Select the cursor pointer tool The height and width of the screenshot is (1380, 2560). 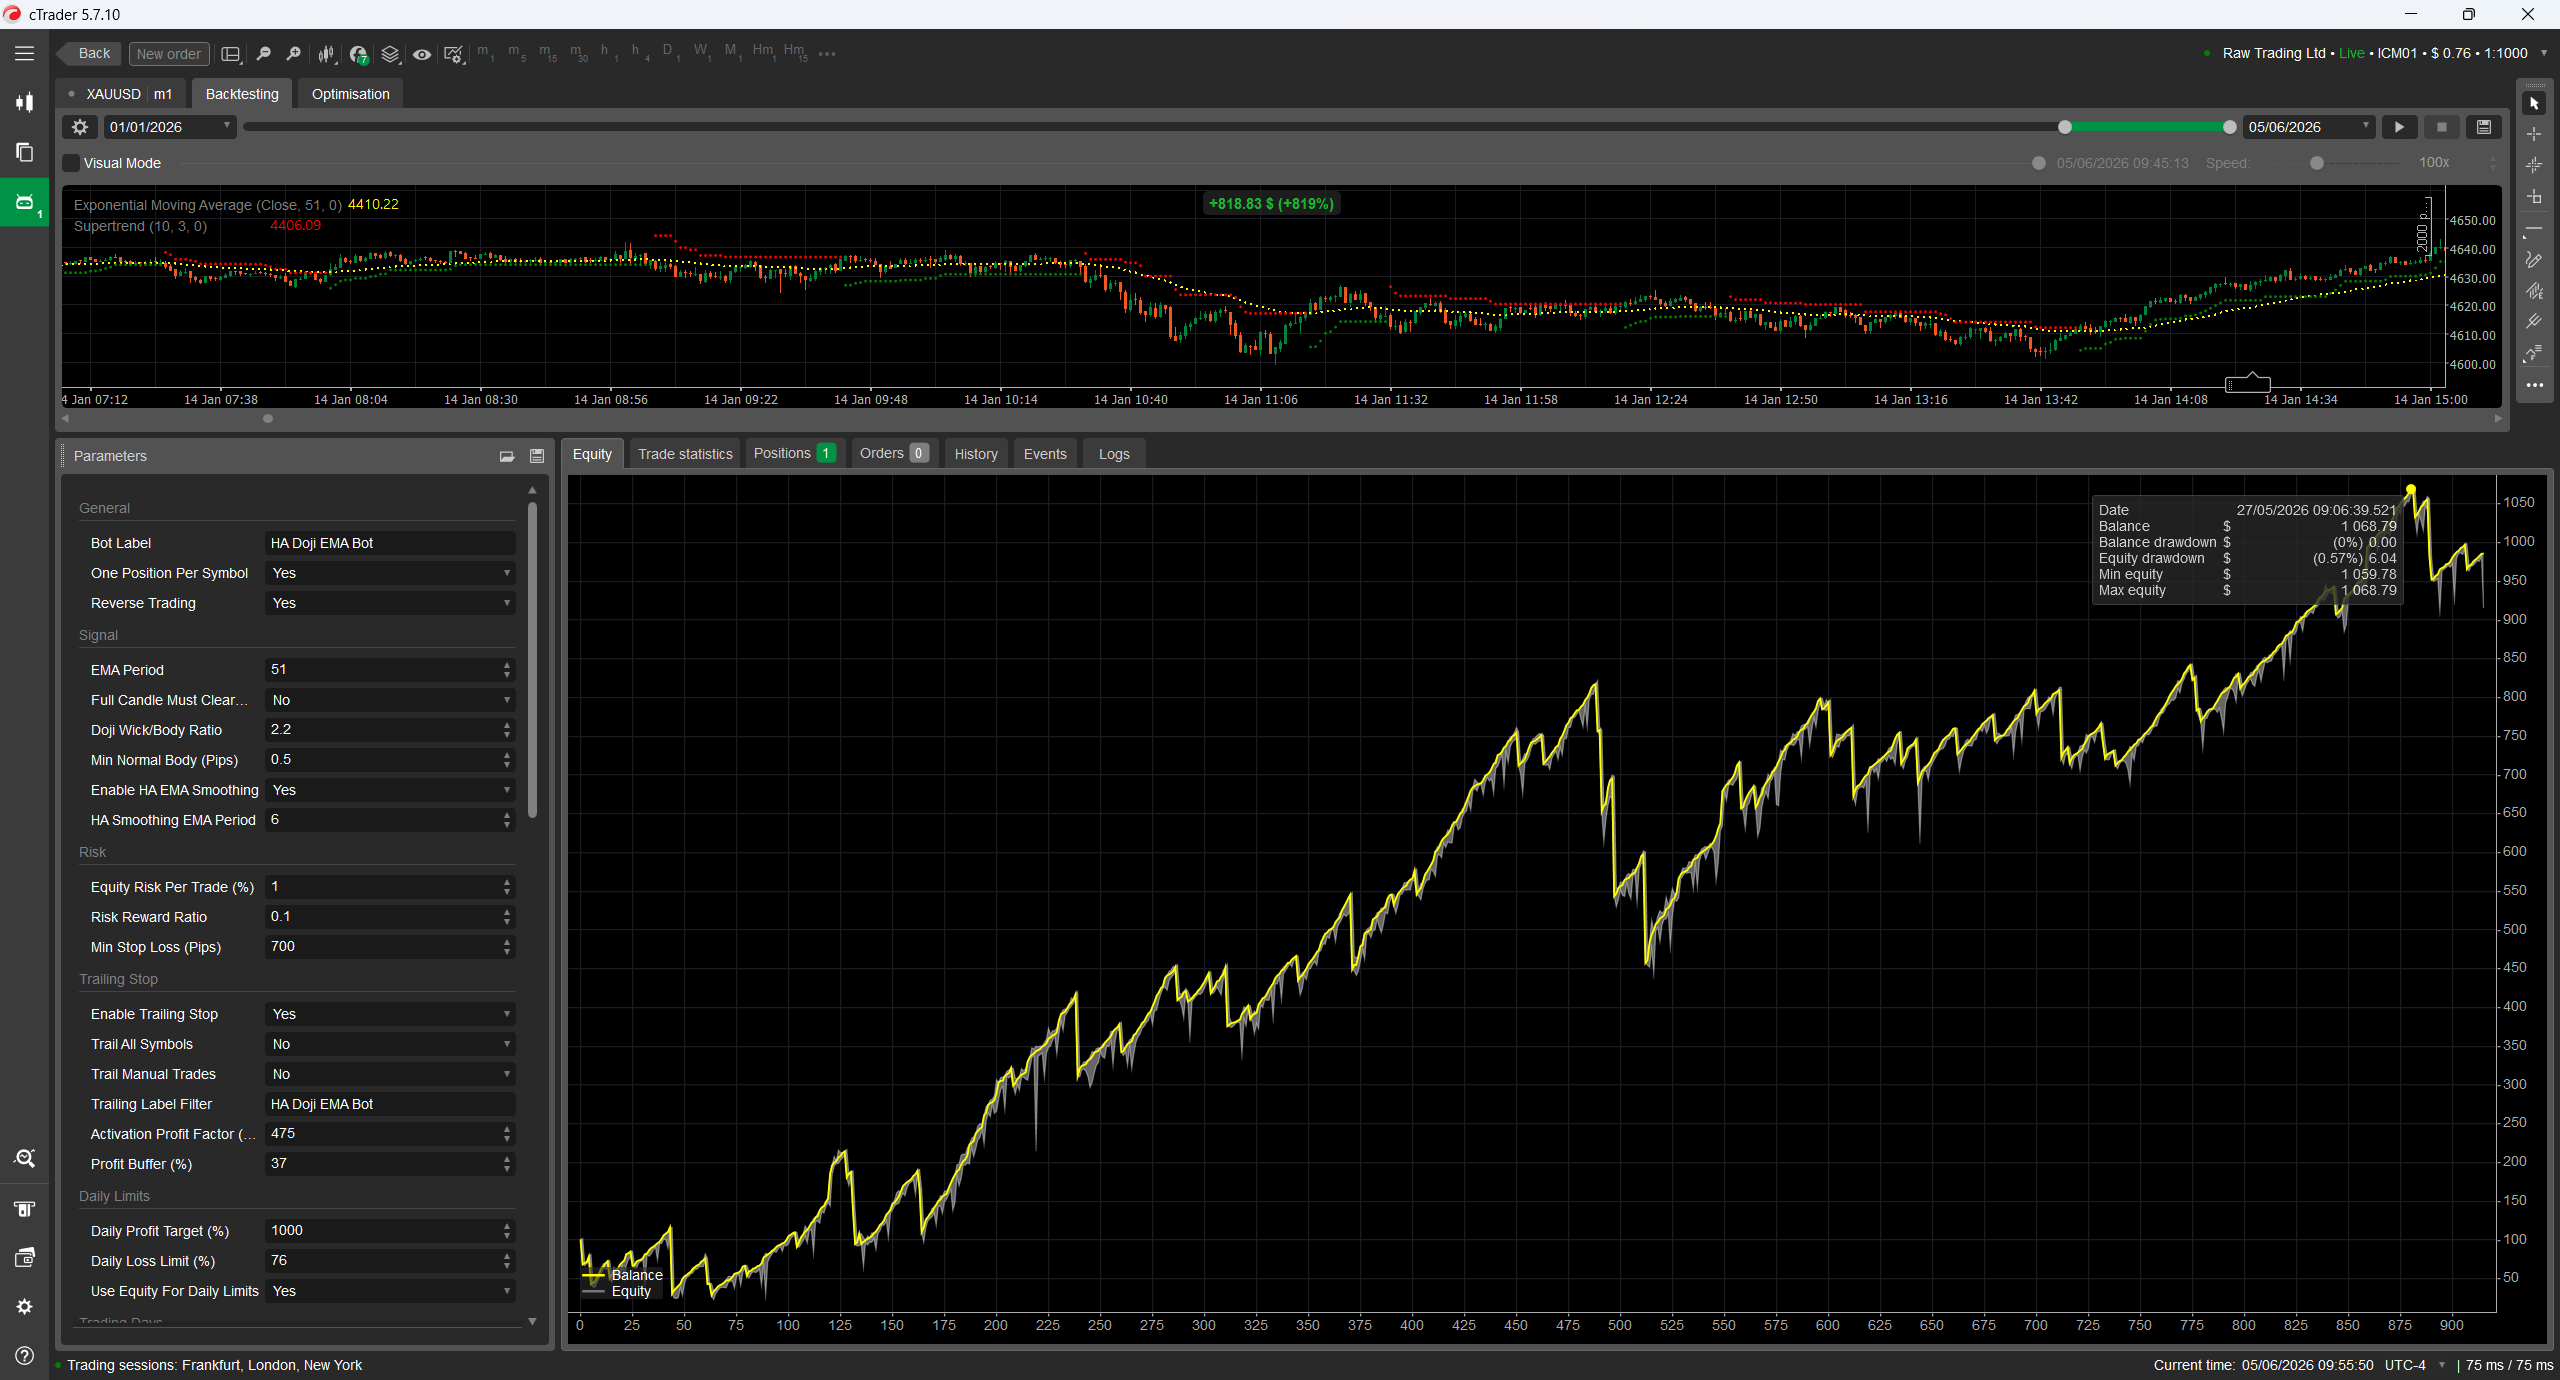coord(2534,103)
